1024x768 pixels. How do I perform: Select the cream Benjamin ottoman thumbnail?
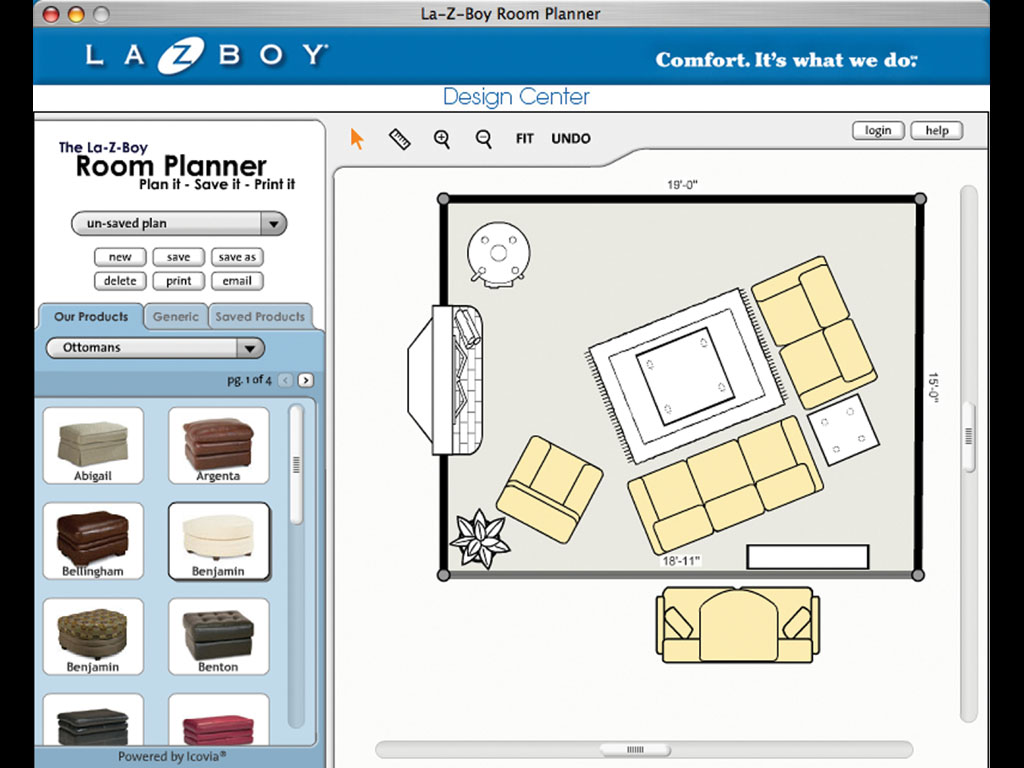pyautogui.click(x=218, y=541)
